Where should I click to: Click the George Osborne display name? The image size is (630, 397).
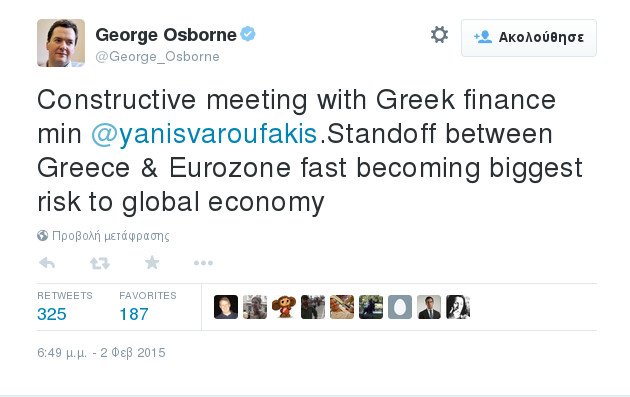coord(166,35)
